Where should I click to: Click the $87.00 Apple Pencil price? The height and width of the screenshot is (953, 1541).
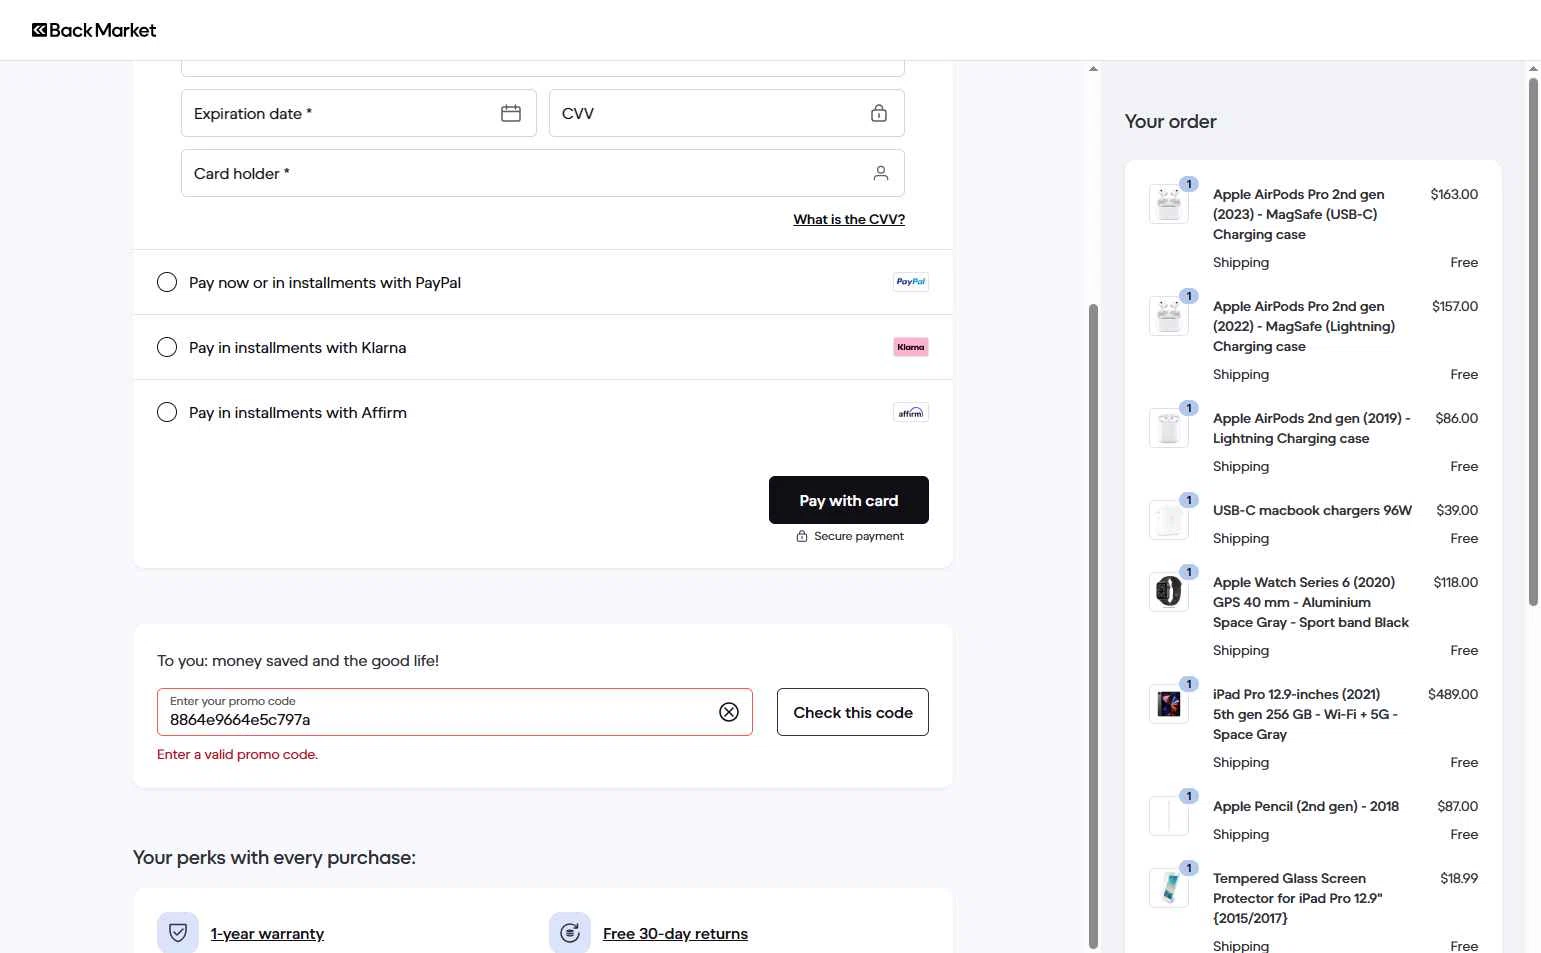click(x=1457, y=806)
